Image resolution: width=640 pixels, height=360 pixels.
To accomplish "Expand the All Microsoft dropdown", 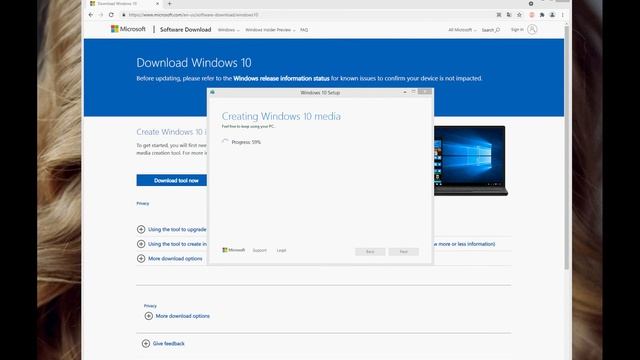I will pyautogui.click(x=462, y=30).
